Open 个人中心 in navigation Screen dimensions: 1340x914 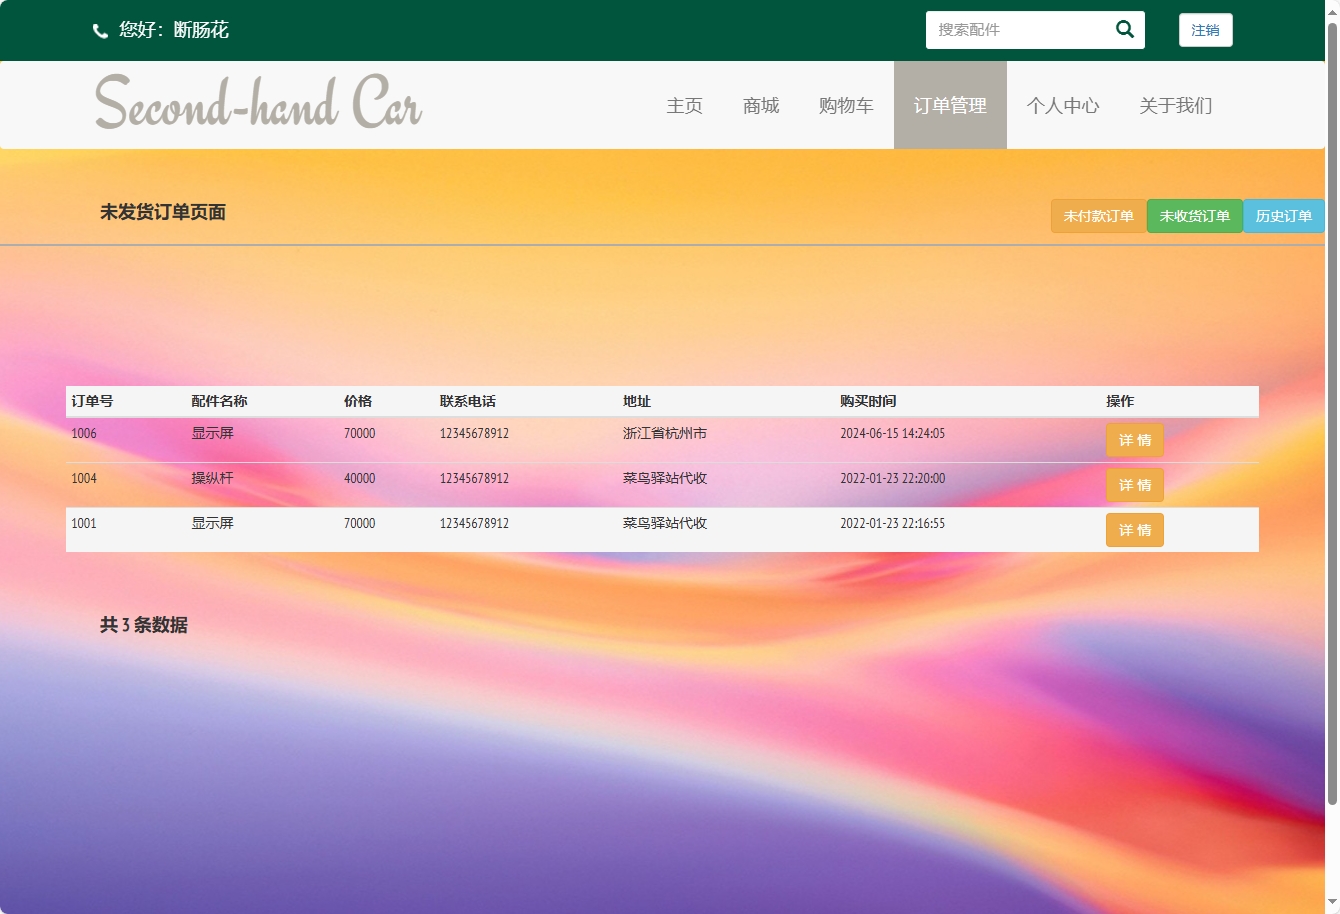coord(1062,105)
